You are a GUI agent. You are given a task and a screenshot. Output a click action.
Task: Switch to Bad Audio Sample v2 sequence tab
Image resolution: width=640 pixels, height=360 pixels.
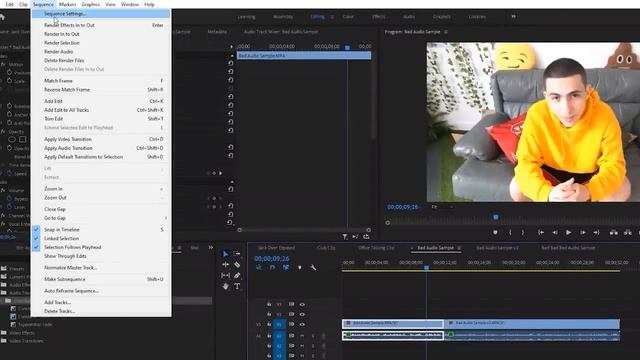click(x=497, y=248)
